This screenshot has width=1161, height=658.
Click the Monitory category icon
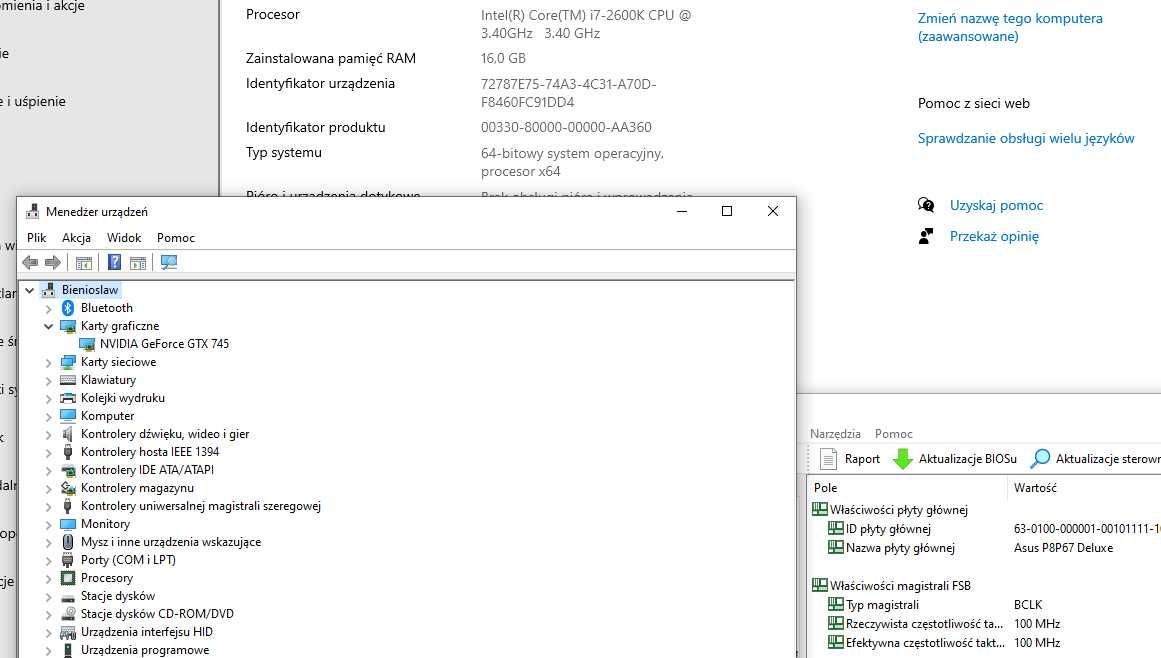[68, 524]
